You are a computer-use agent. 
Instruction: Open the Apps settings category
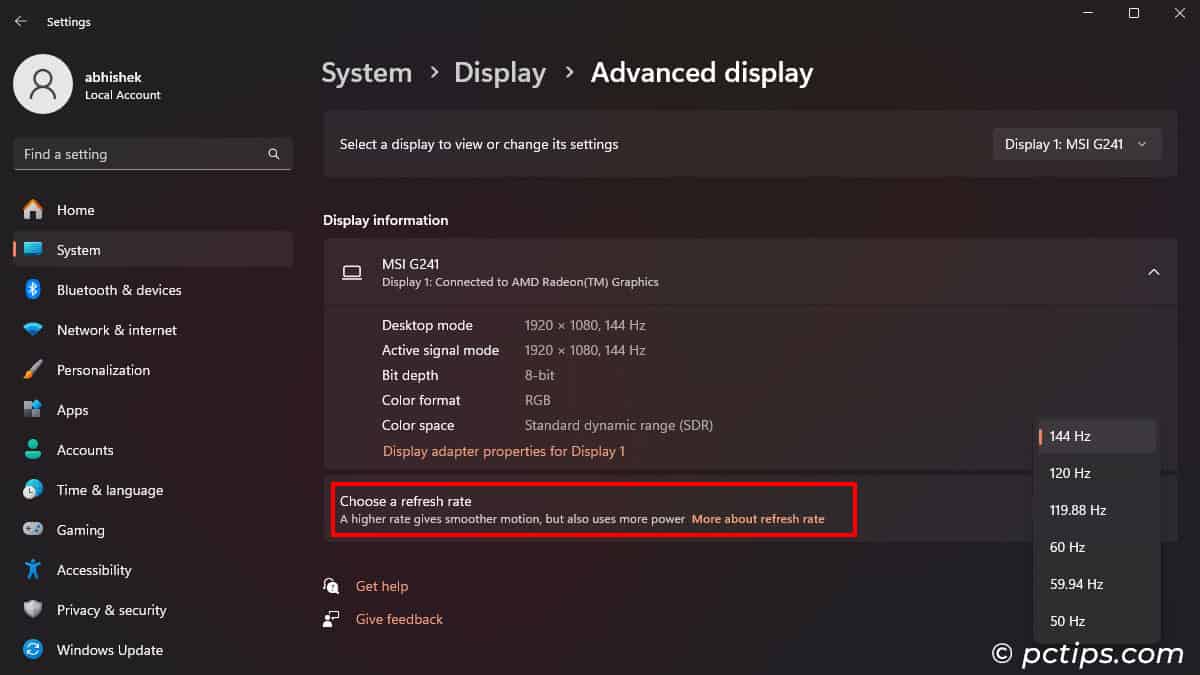tap(72, 410)
